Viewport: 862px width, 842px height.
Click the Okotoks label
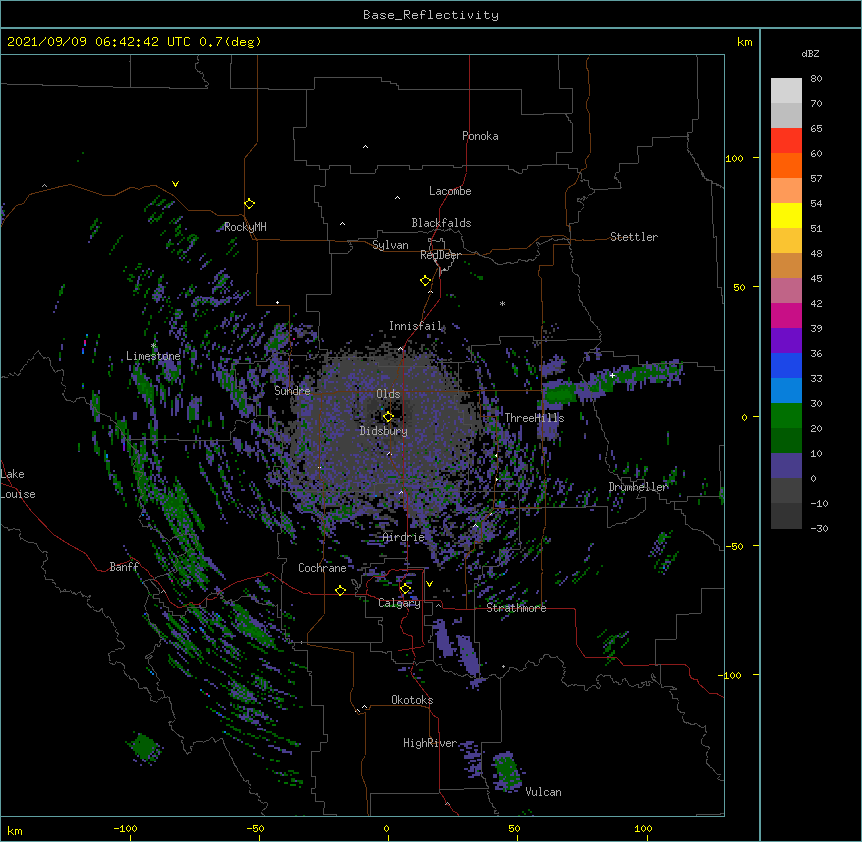pos(412,700)
